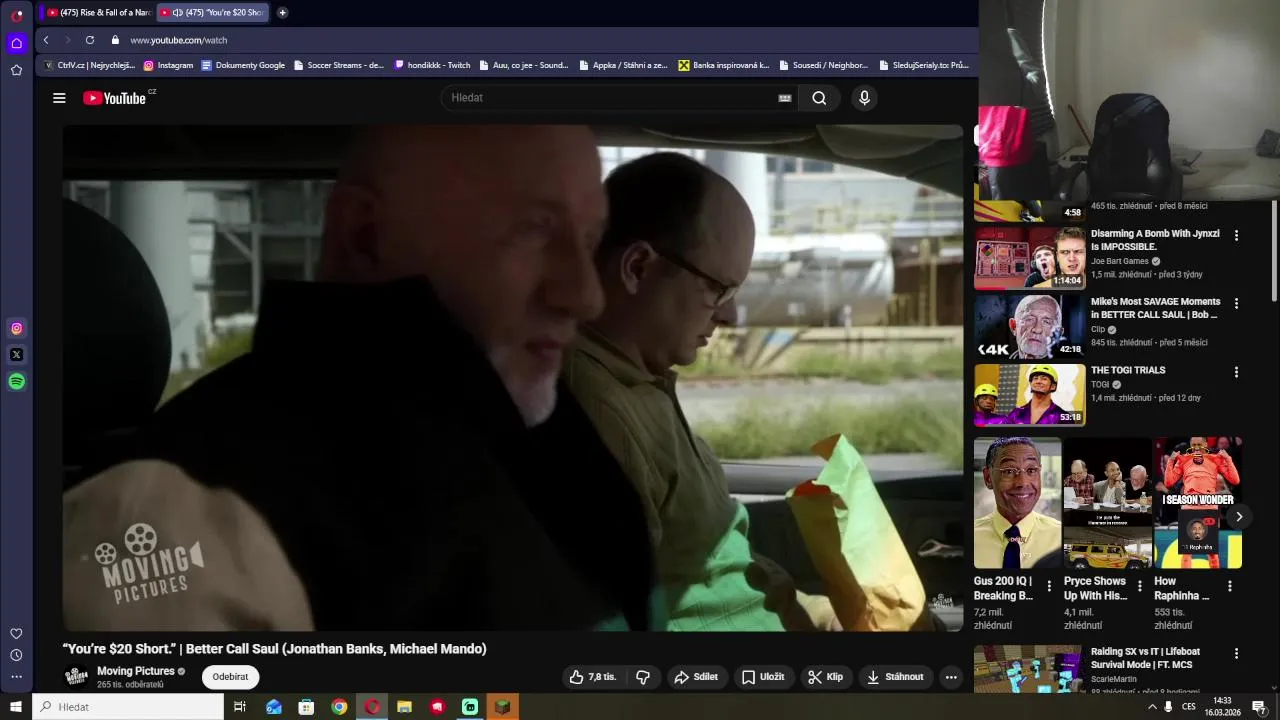Open options for THE TOGI TRIALS video
Screen dimensions: 1280x720
[x=1236, y=372]
